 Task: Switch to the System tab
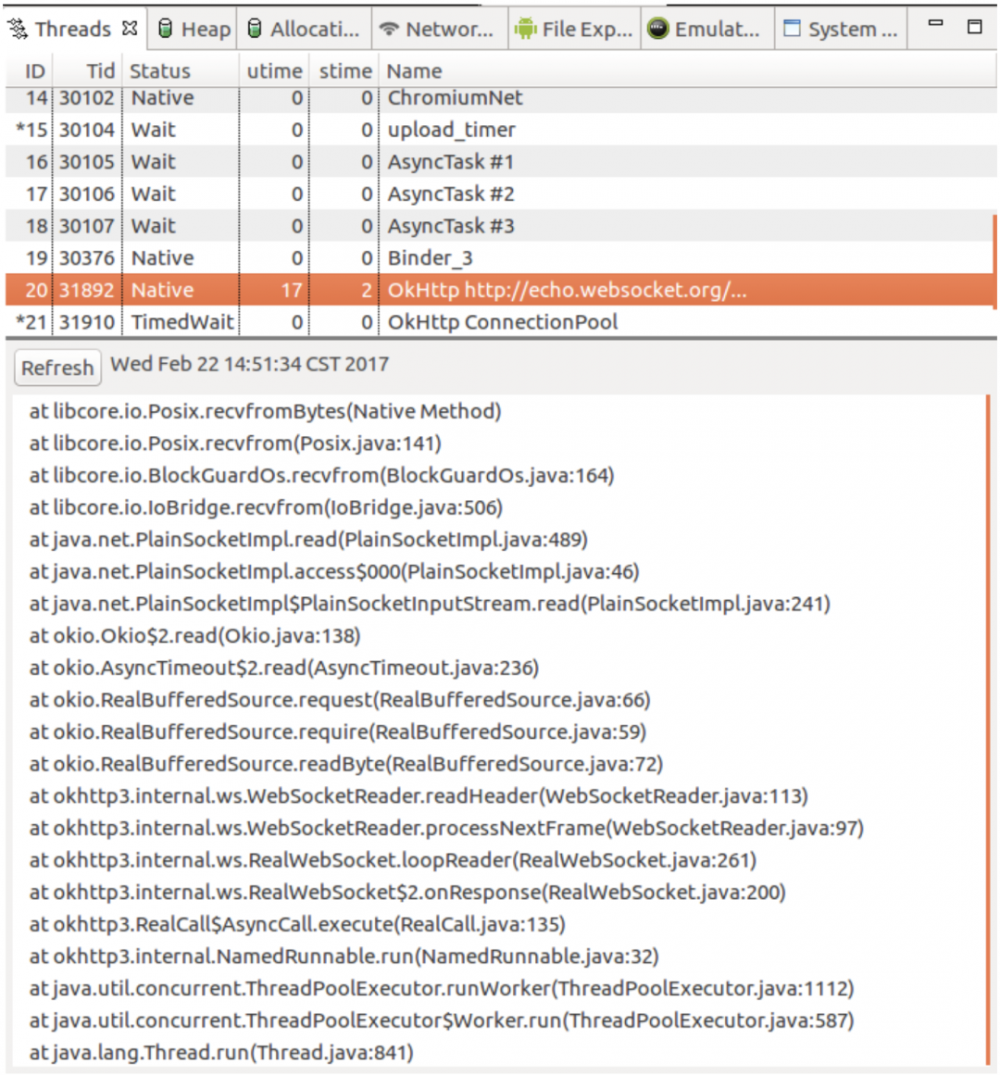pyautogui.click(x=840, y=28)
